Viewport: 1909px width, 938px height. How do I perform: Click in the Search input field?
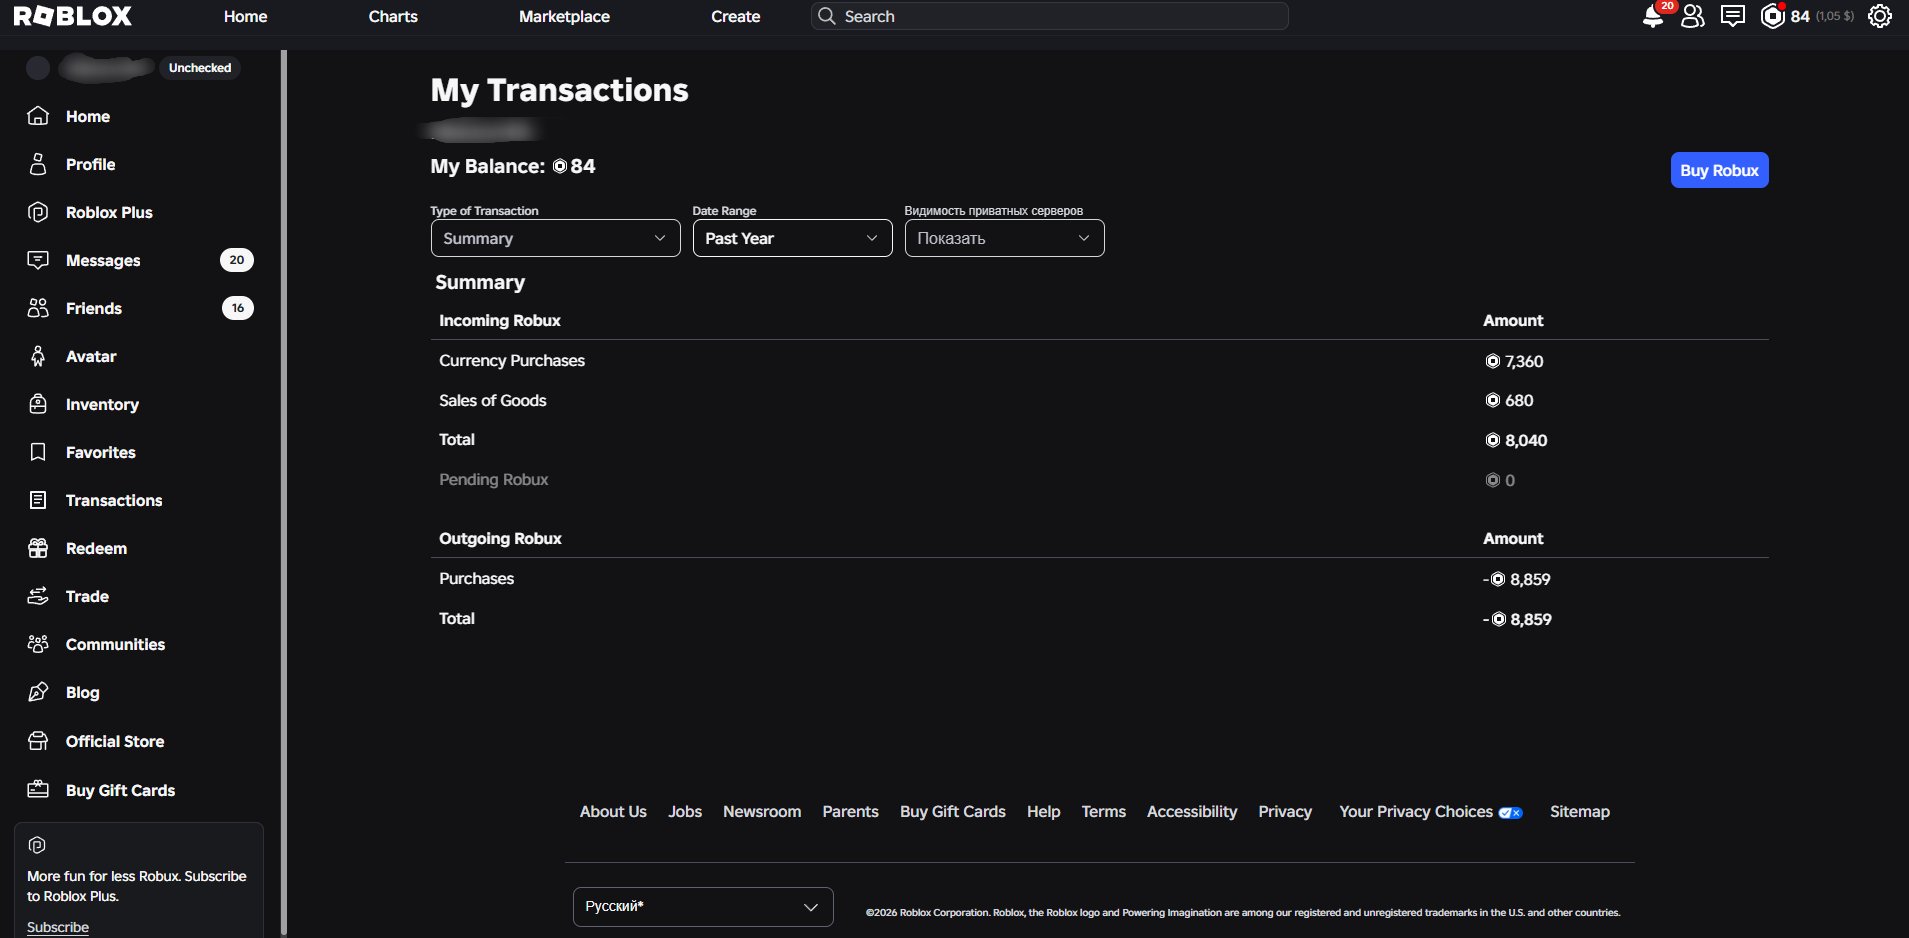coord(1050,16)
